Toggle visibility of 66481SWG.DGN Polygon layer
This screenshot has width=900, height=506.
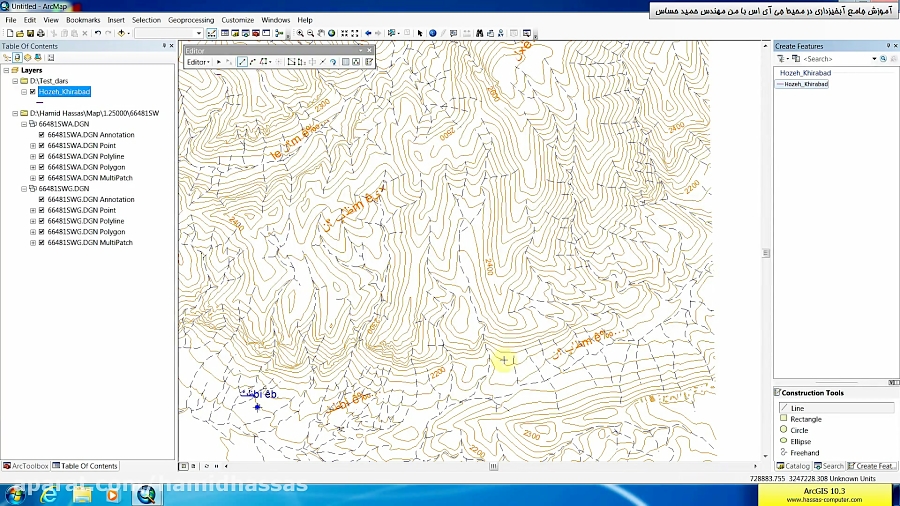coord(41,232)
